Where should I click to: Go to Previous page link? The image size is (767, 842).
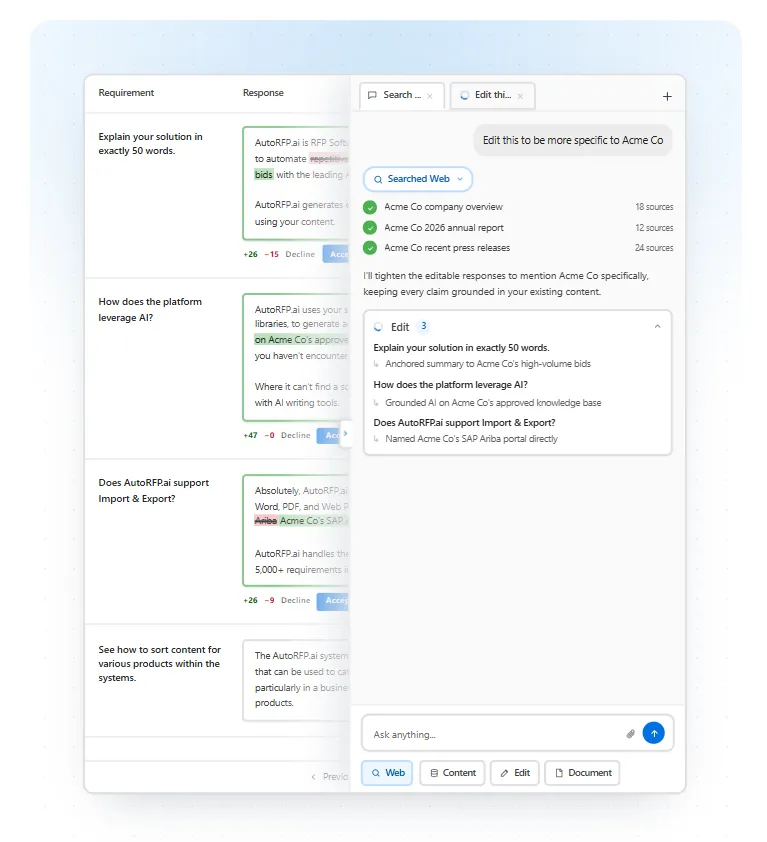(x=330, y=776)
